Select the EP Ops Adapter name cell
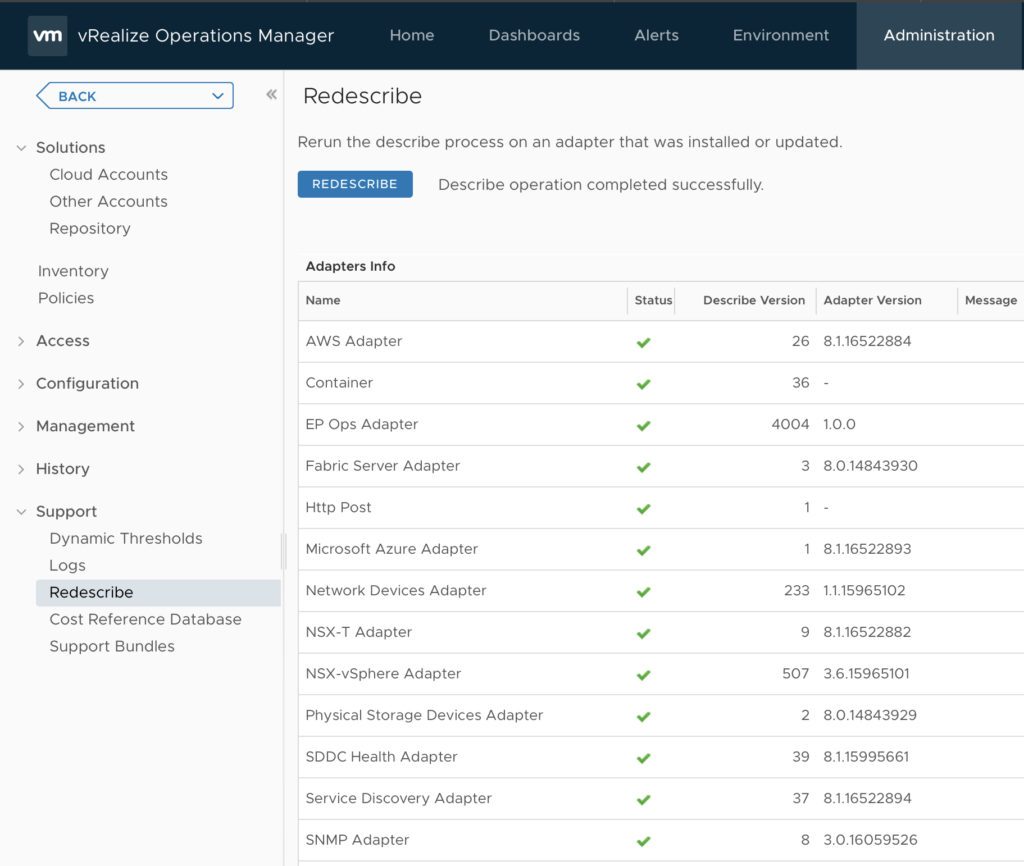Image resolution: width=1024 pixels, height=866 pixels. (x=362, y=425)
